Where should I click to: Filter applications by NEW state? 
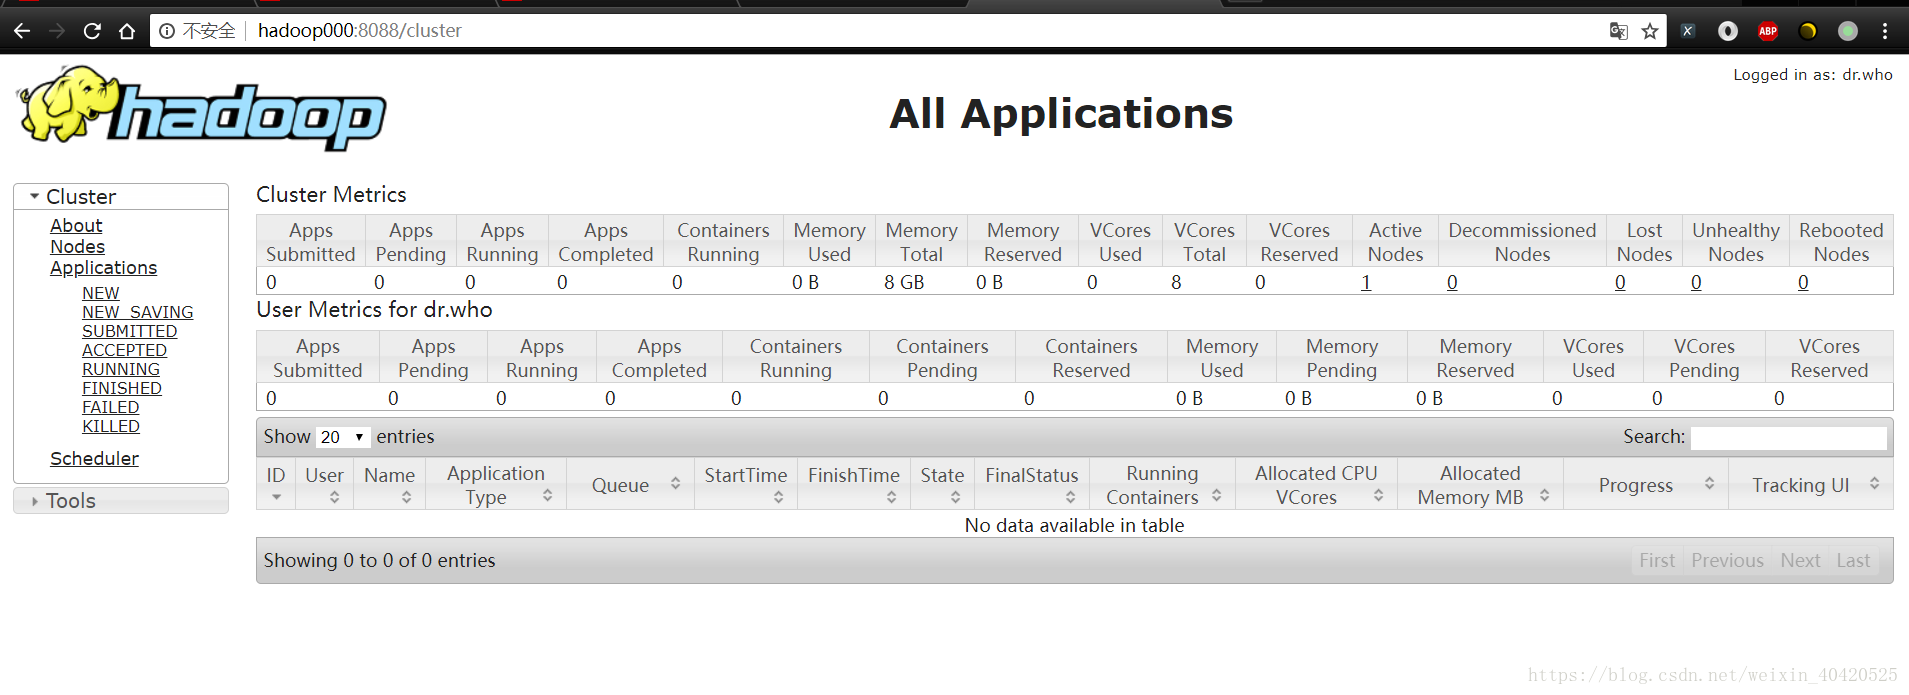tap(100, 293)
